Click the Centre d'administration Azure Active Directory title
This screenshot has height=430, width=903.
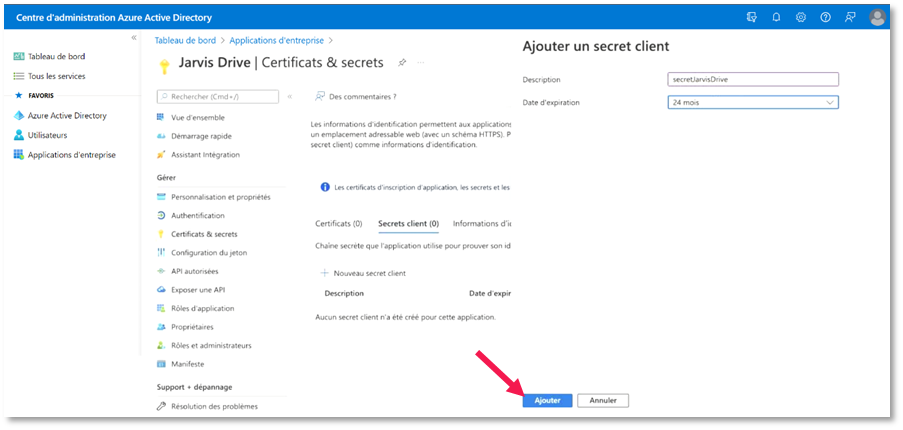[x=113, y=18]
